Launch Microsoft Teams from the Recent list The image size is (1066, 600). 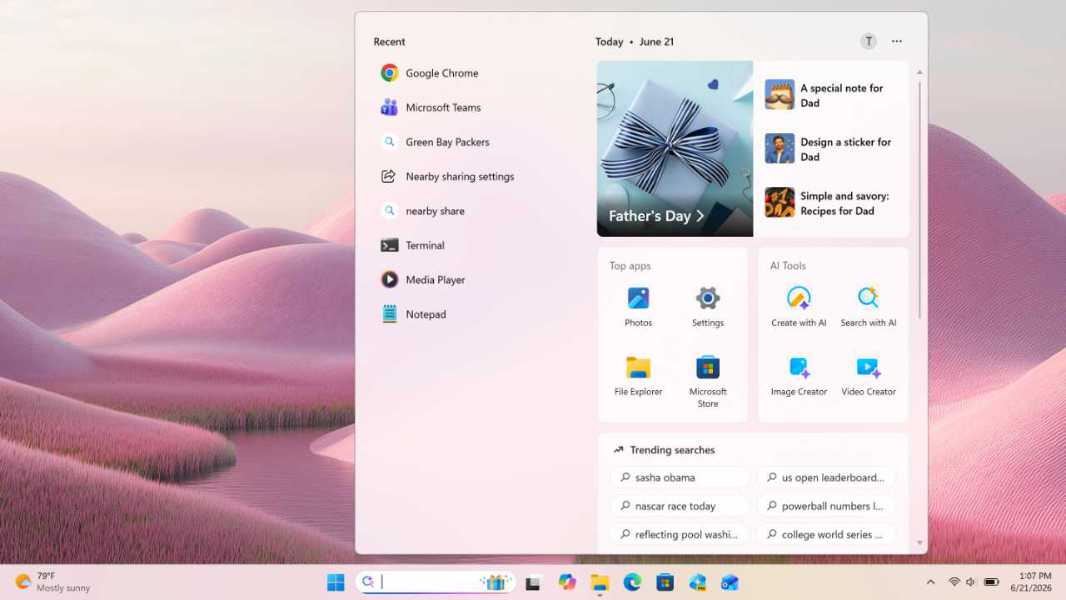[431, 107]
